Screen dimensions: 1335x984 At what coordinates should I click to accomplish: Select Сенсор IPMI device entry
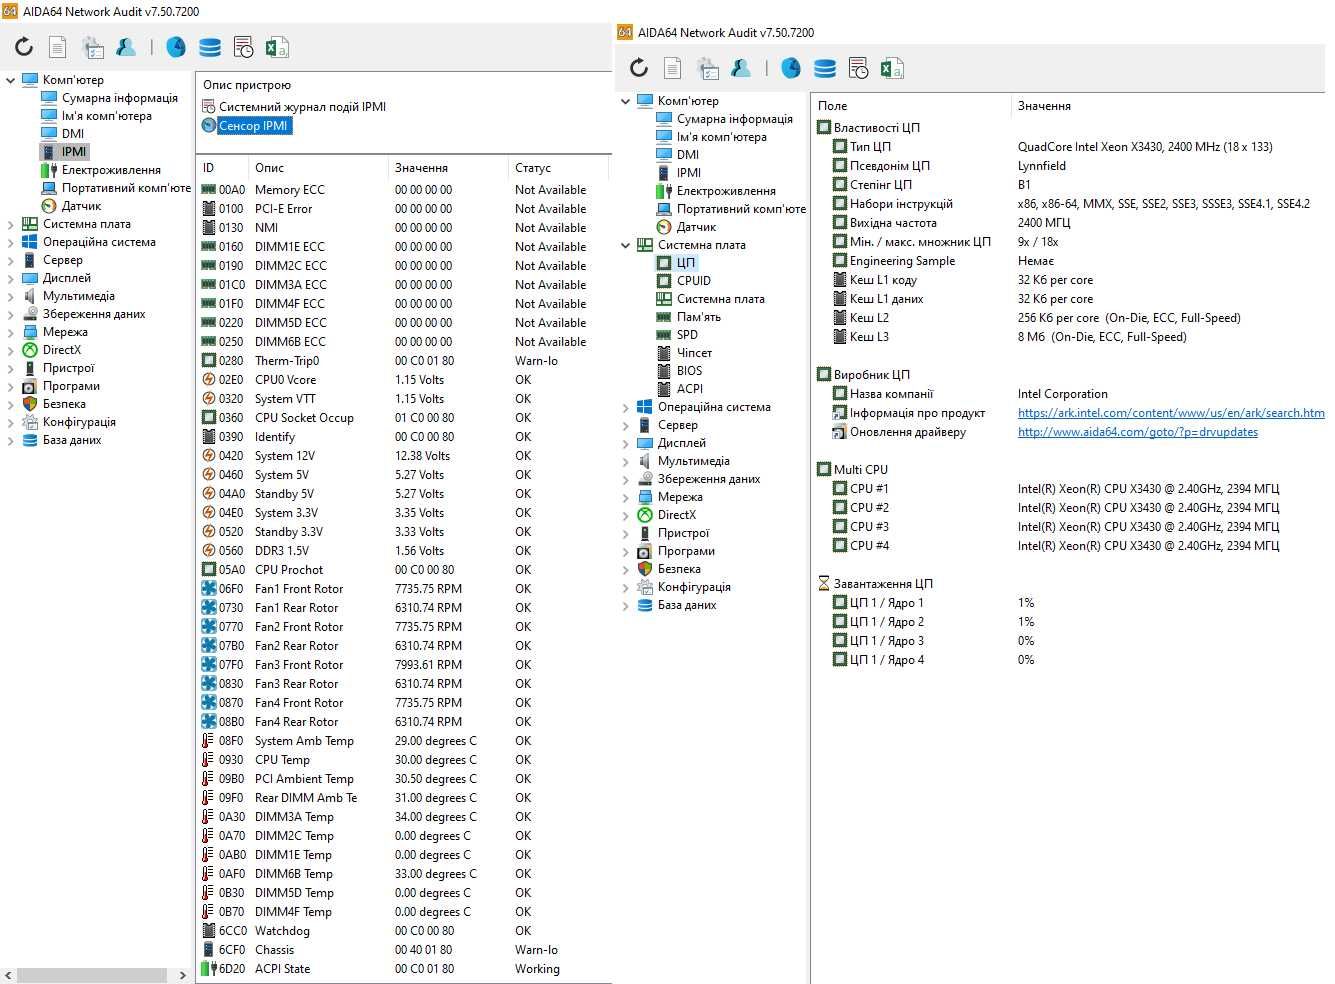coord(246,126)
